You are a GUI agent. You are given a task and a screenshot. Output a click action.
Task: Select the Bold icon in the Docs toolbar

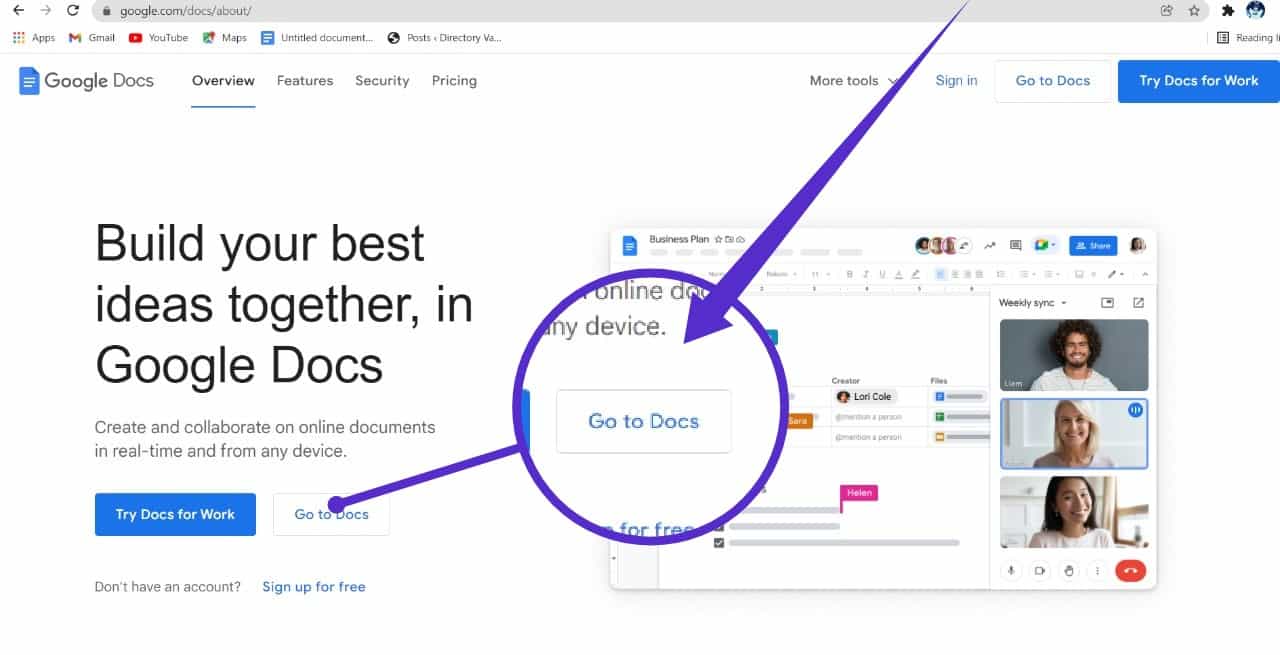click(x=849, y=274)
